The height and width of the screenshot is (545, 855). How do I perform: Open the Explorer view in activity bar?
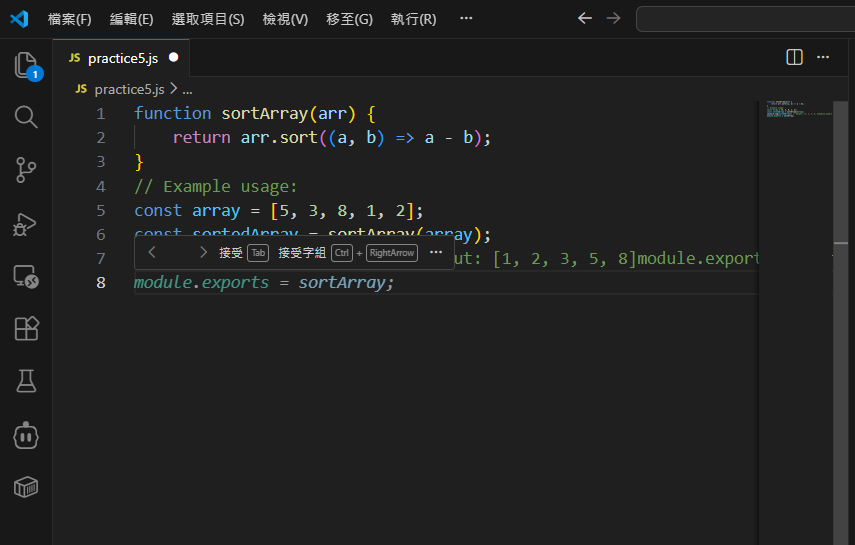(x=26, y=66)
